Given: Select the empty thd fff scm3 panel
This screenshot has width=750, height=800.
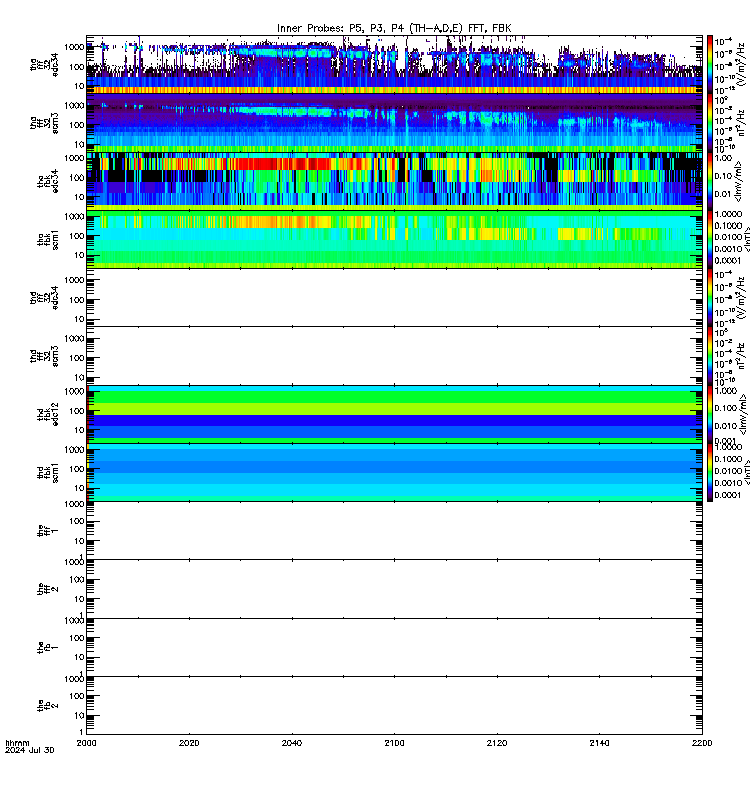Looking at the screenshot, I should [x=394, y=356].
